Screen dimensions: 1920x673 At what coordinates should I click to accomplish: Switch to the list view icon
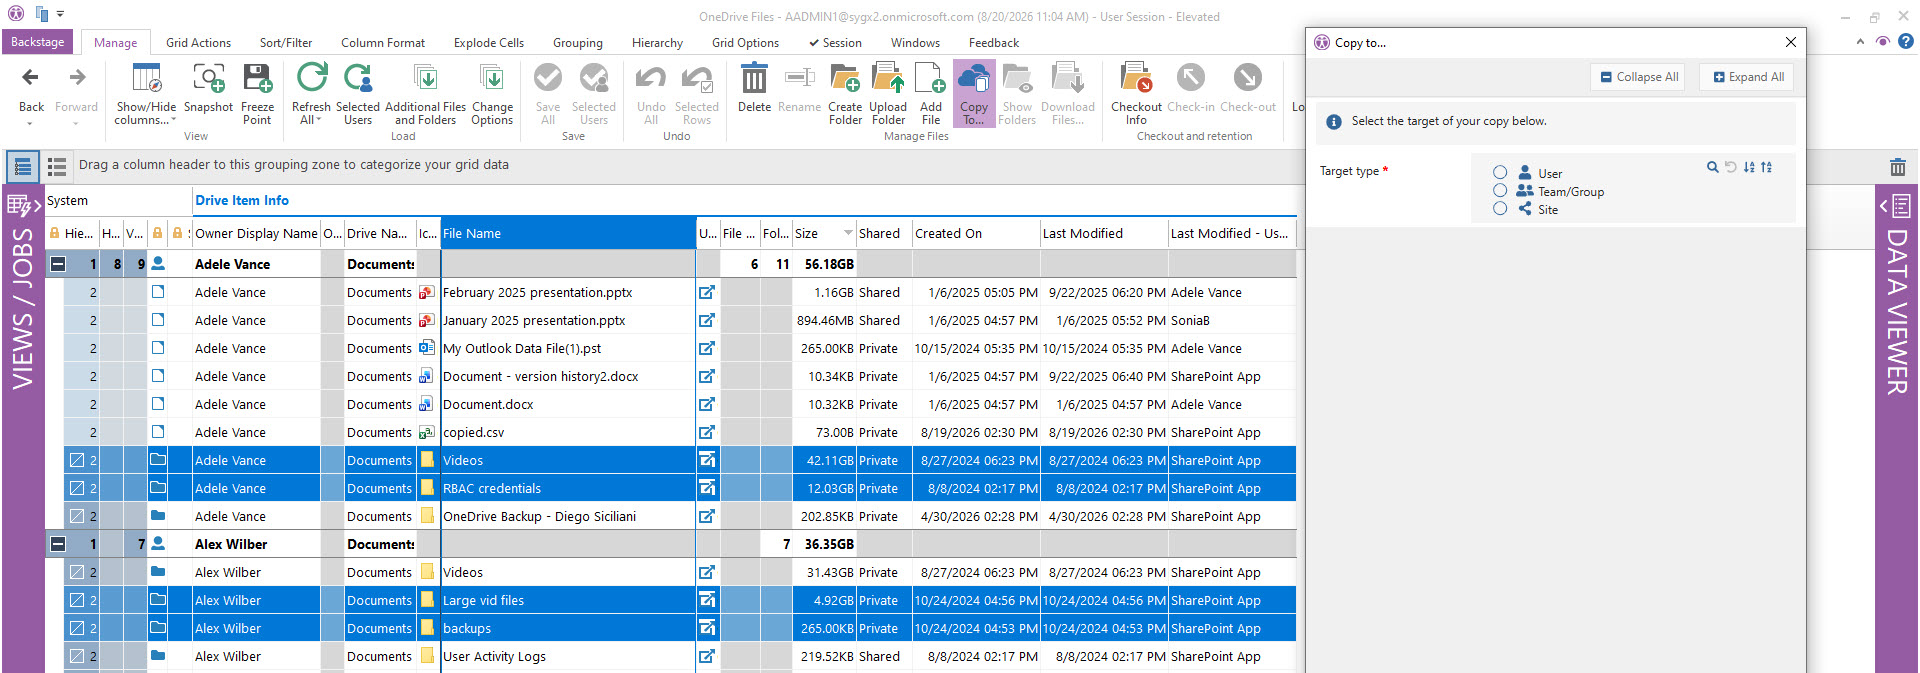[57, 167]
